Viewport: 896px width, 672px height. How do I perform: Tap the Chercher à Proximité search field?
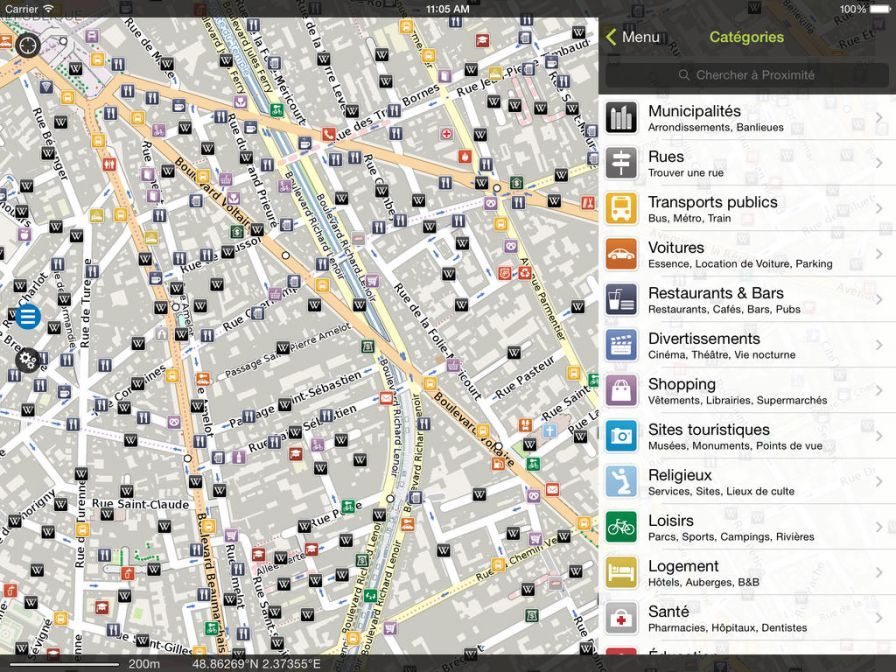point(746,74)
